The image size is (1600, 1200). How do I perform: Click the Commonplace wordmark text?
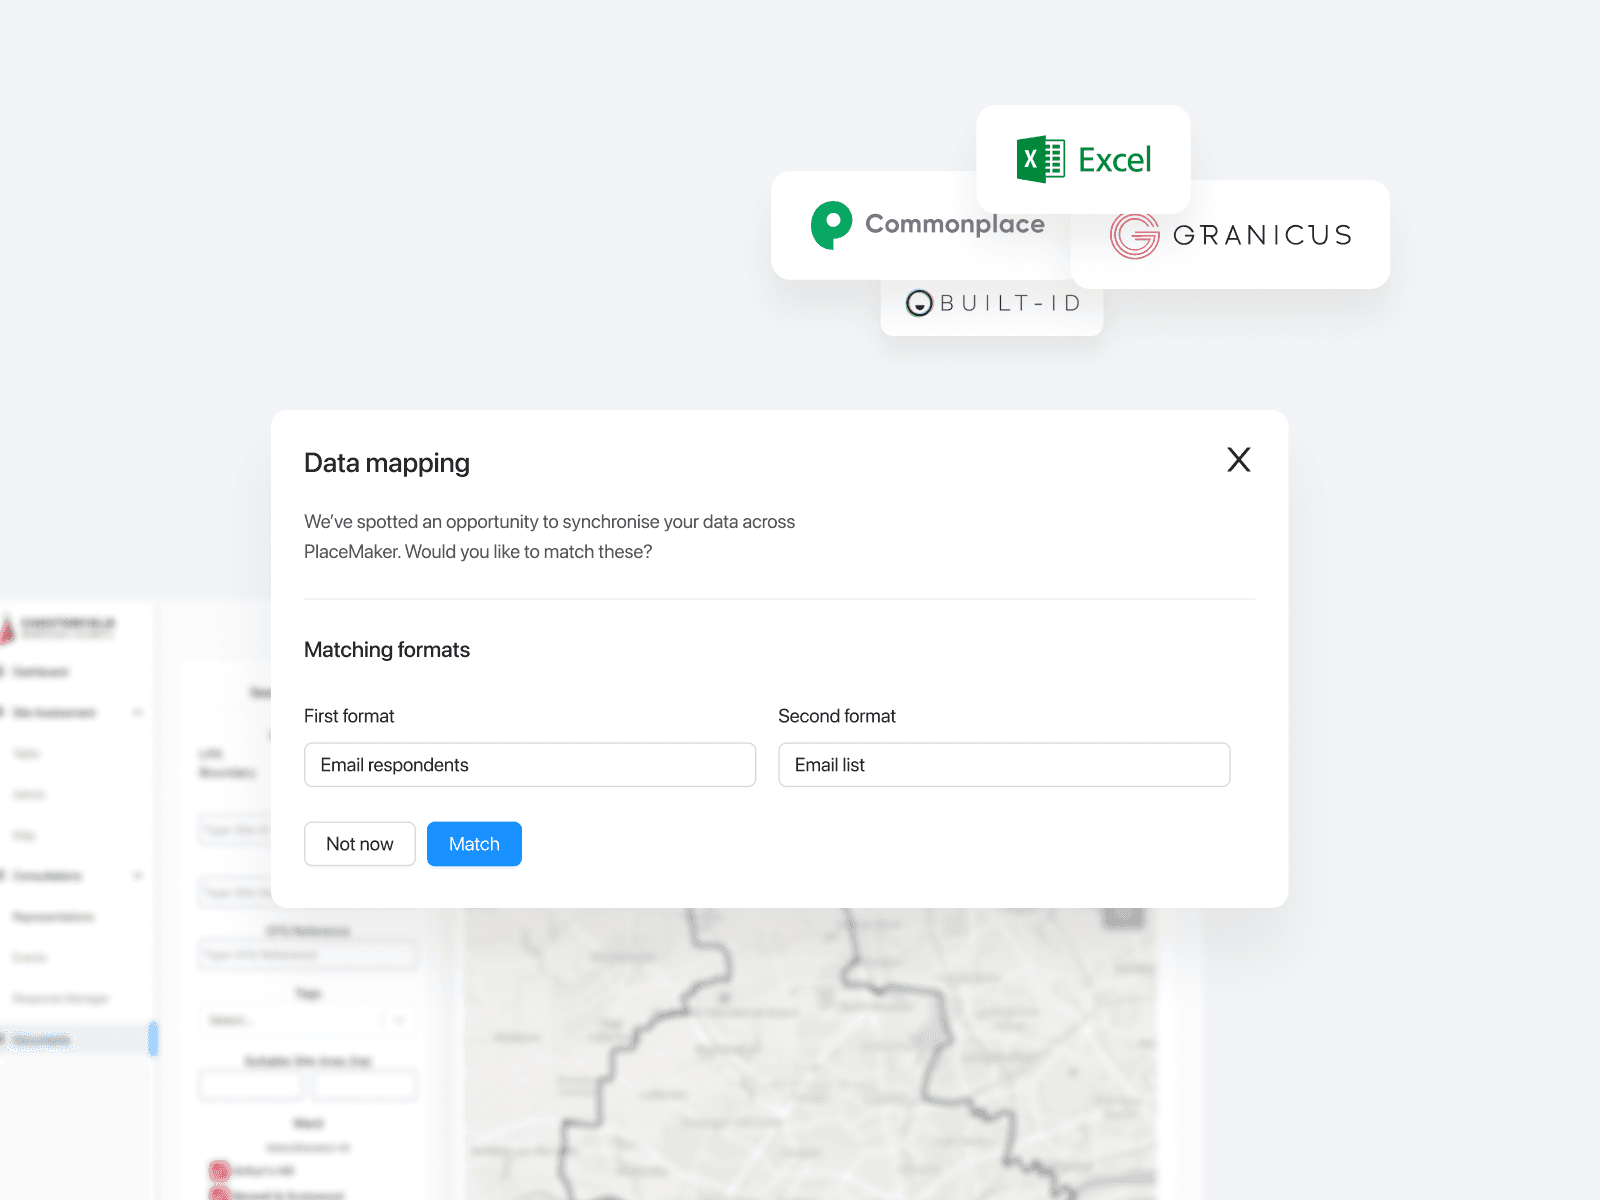tap(955, 224)
